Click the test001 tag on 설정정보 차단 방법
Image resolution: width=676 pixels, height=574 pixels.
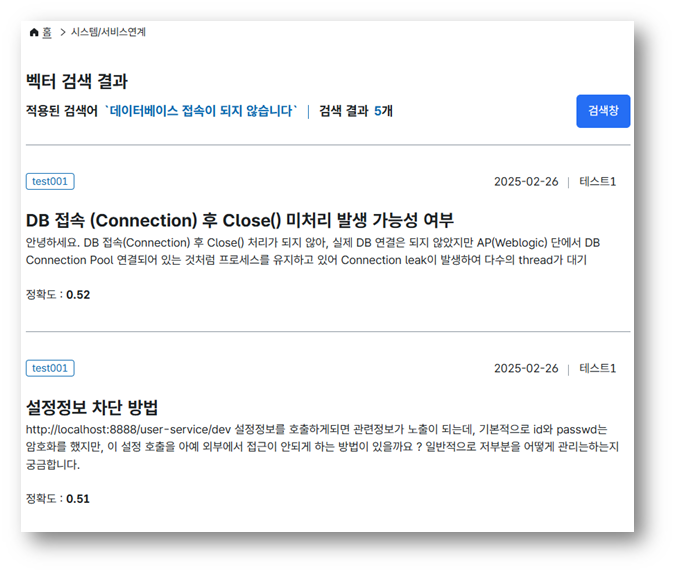point(50,368)
